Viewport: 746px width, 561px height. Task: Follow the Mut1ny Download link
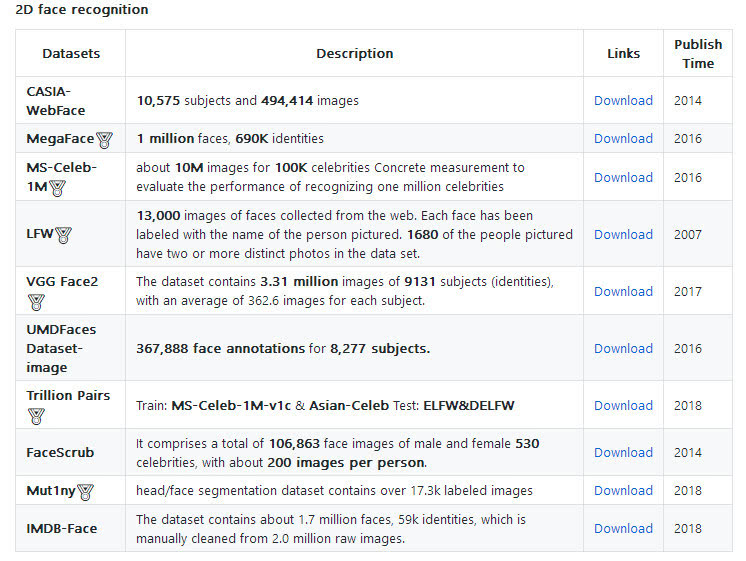click(623, 491)
